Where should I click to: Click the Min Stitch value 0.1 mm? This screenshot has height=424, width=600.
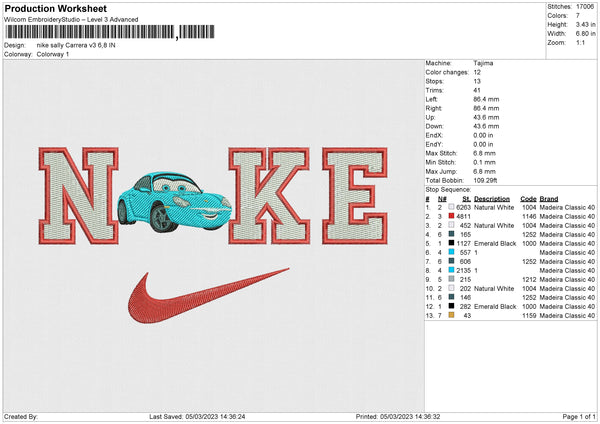484,162
